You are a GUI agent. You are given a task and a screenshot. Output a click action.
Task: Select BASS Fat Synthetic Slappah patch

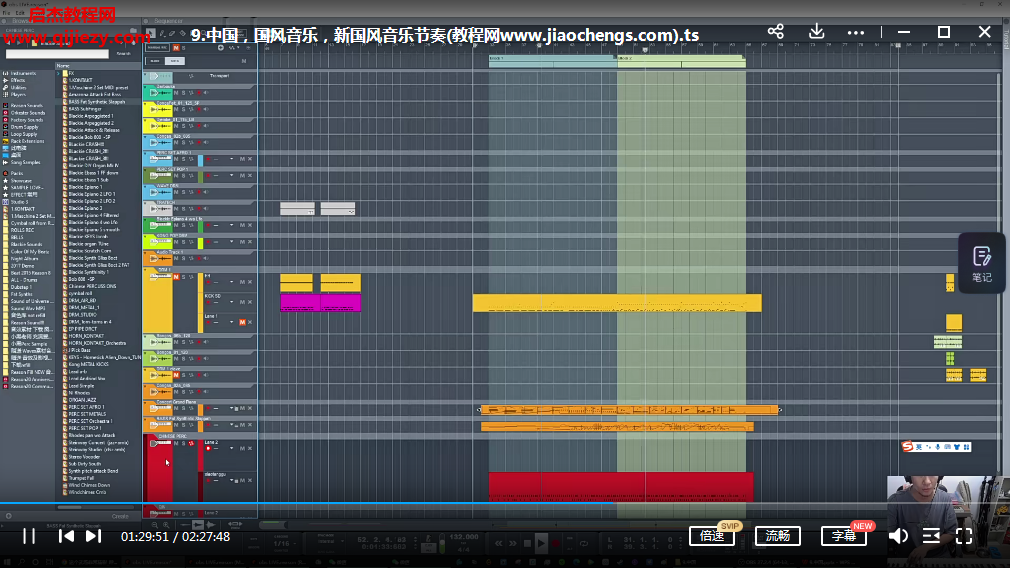click(x=97, y=102)
